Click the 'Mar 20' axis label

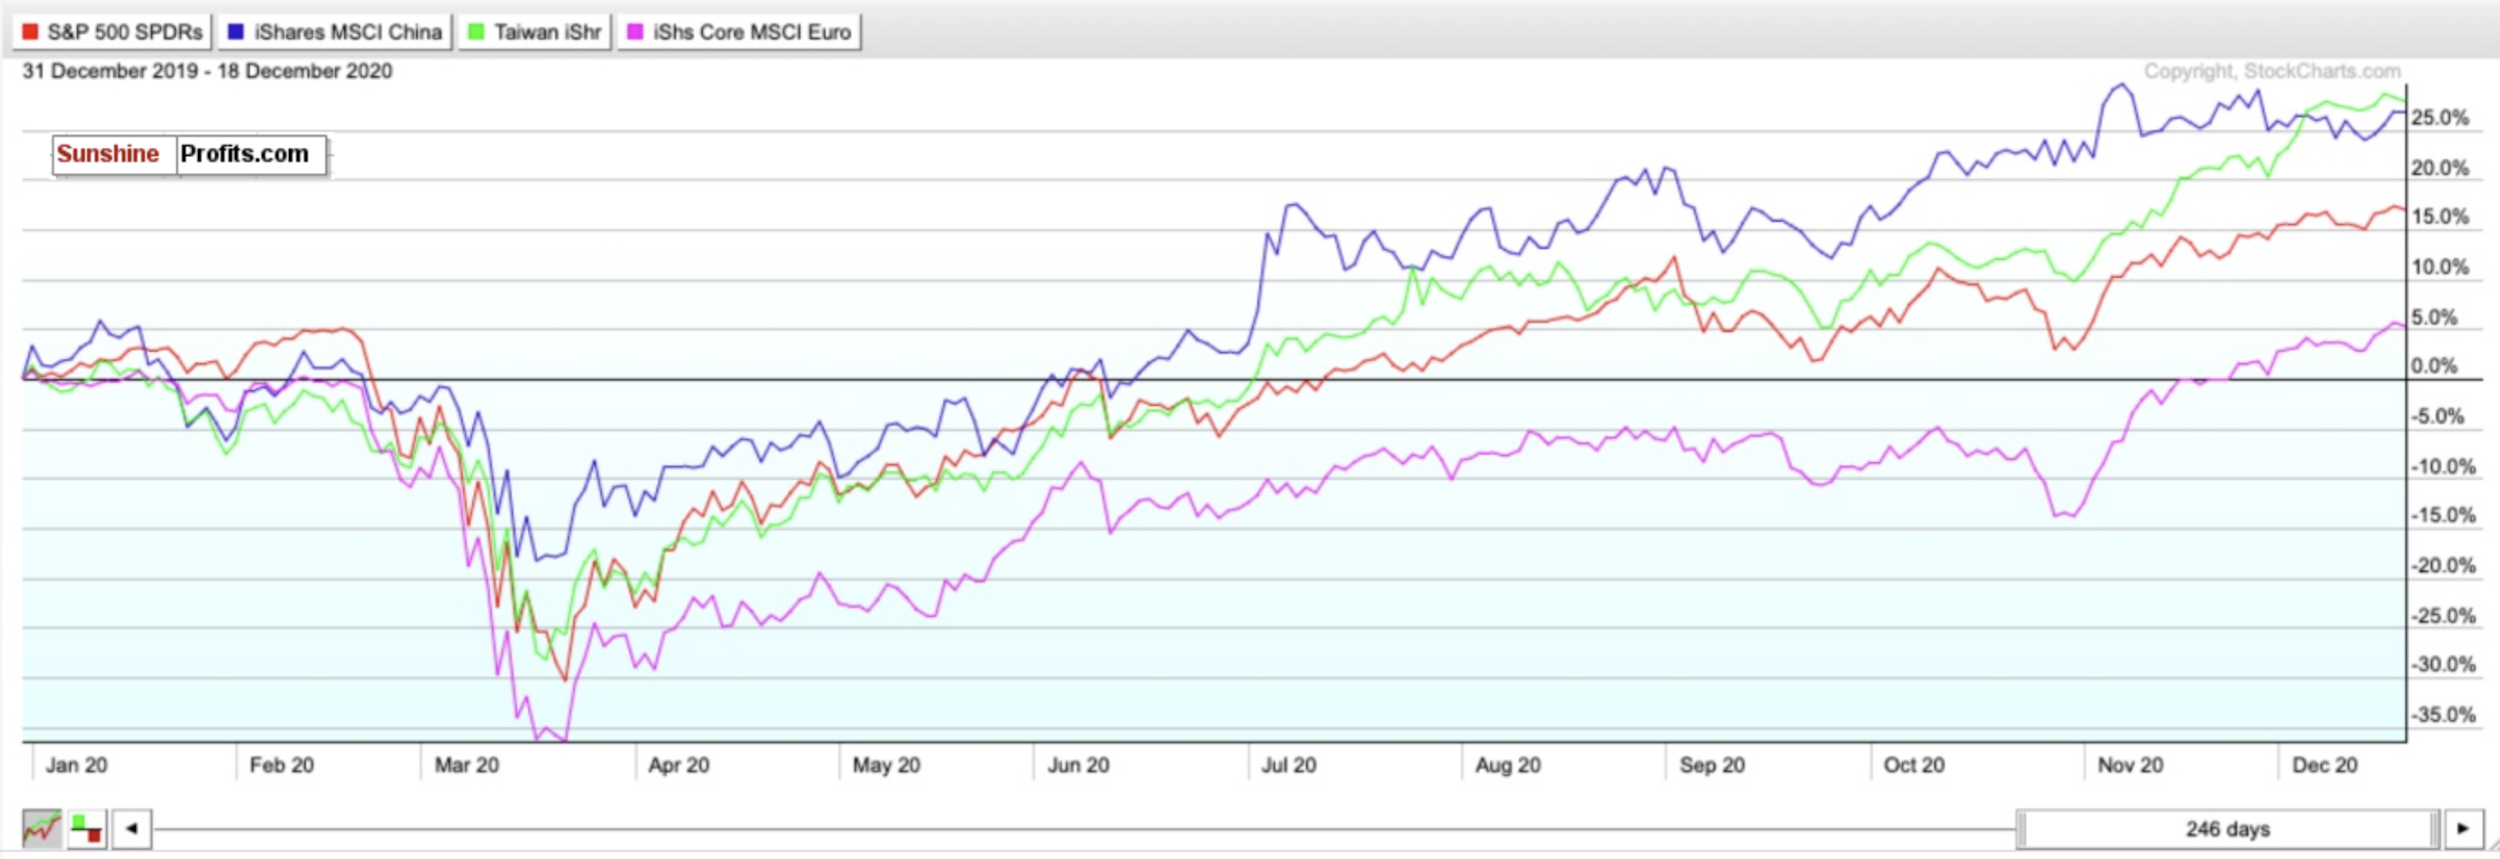466,765
